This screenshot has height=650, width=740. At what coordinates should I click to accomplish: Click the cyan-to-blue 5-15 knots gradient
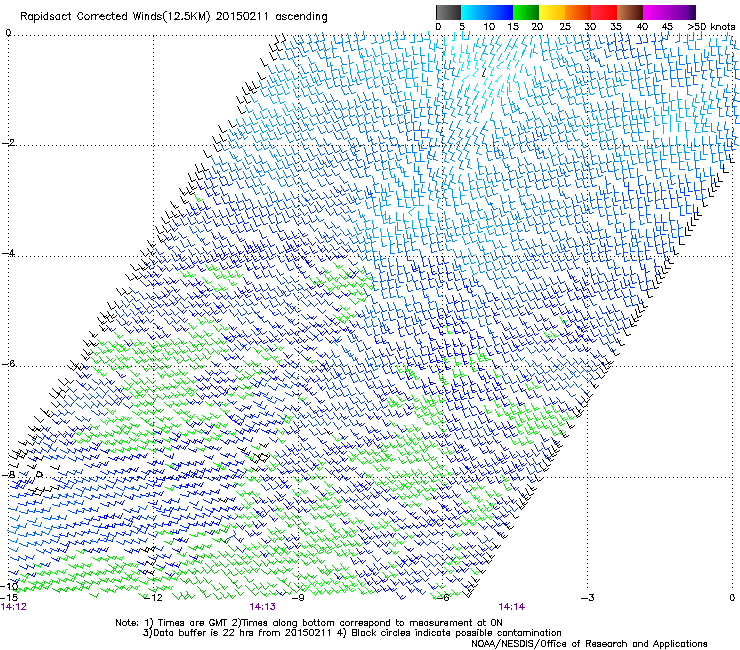point(487,12)
